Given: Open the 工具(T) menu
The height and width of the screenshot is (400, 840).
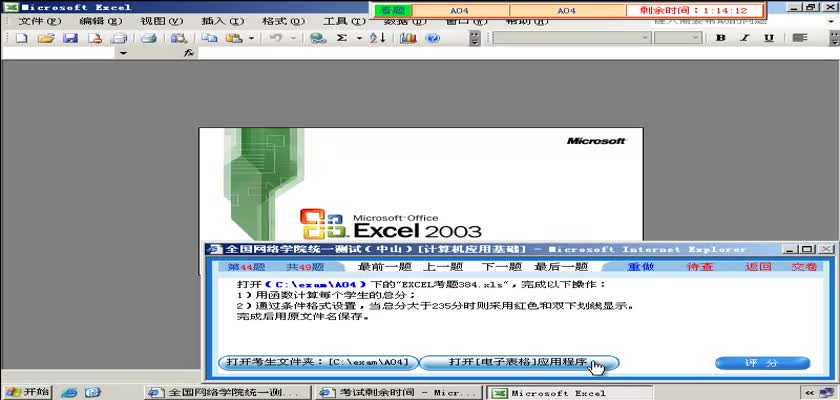Looking at the screenshot, I should point(344,21).
